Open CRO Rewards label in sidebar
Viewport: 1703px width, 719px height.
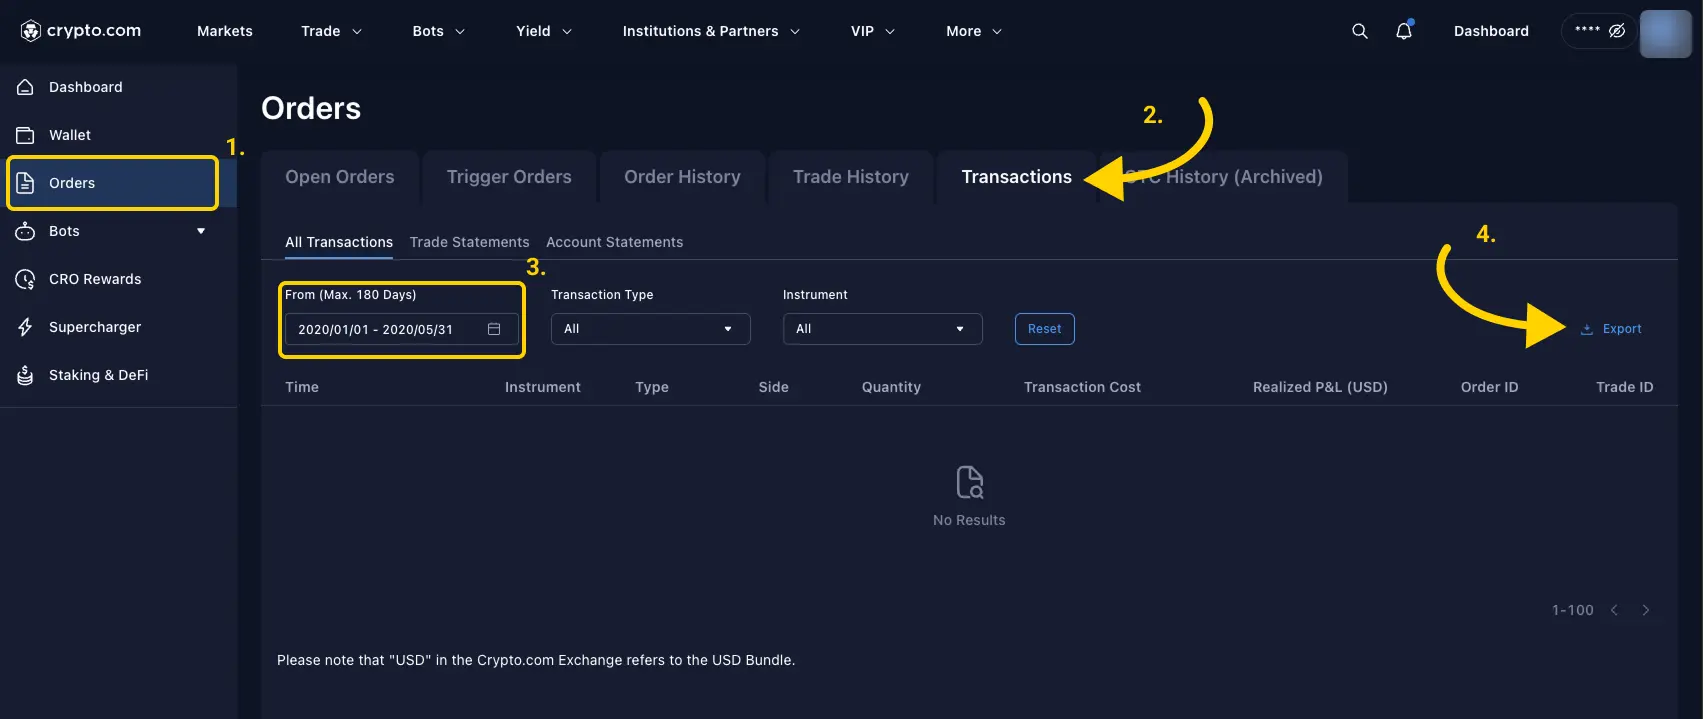point(95,279)
